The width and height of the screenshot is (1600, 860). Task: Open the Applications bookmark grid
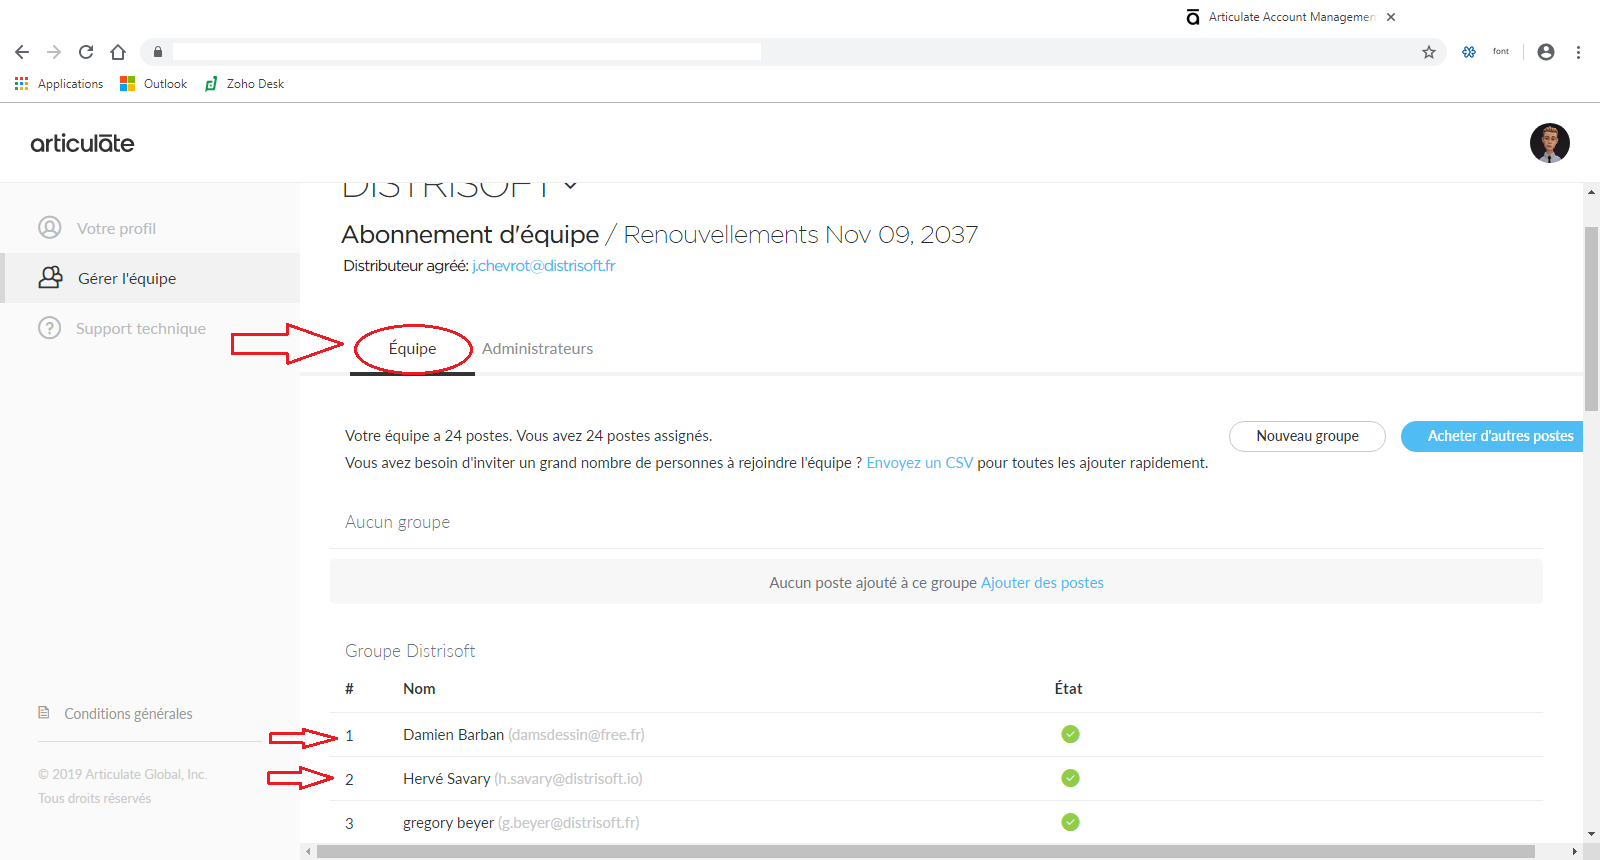pyautogui.click(x=59, y=84)
